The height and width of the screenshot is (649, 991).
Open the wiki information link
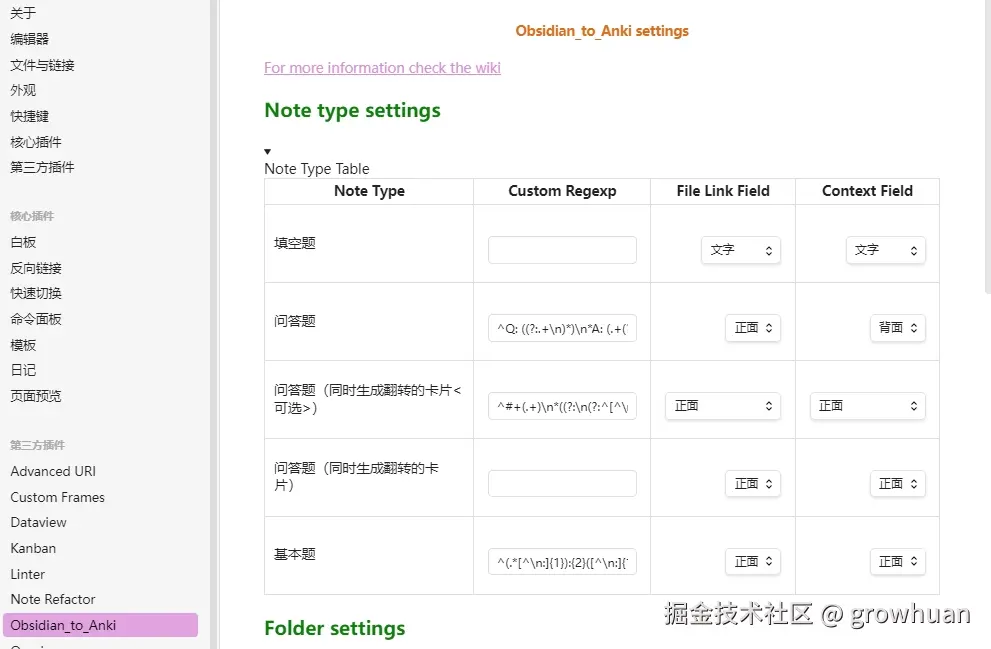(x=382, y=68)
